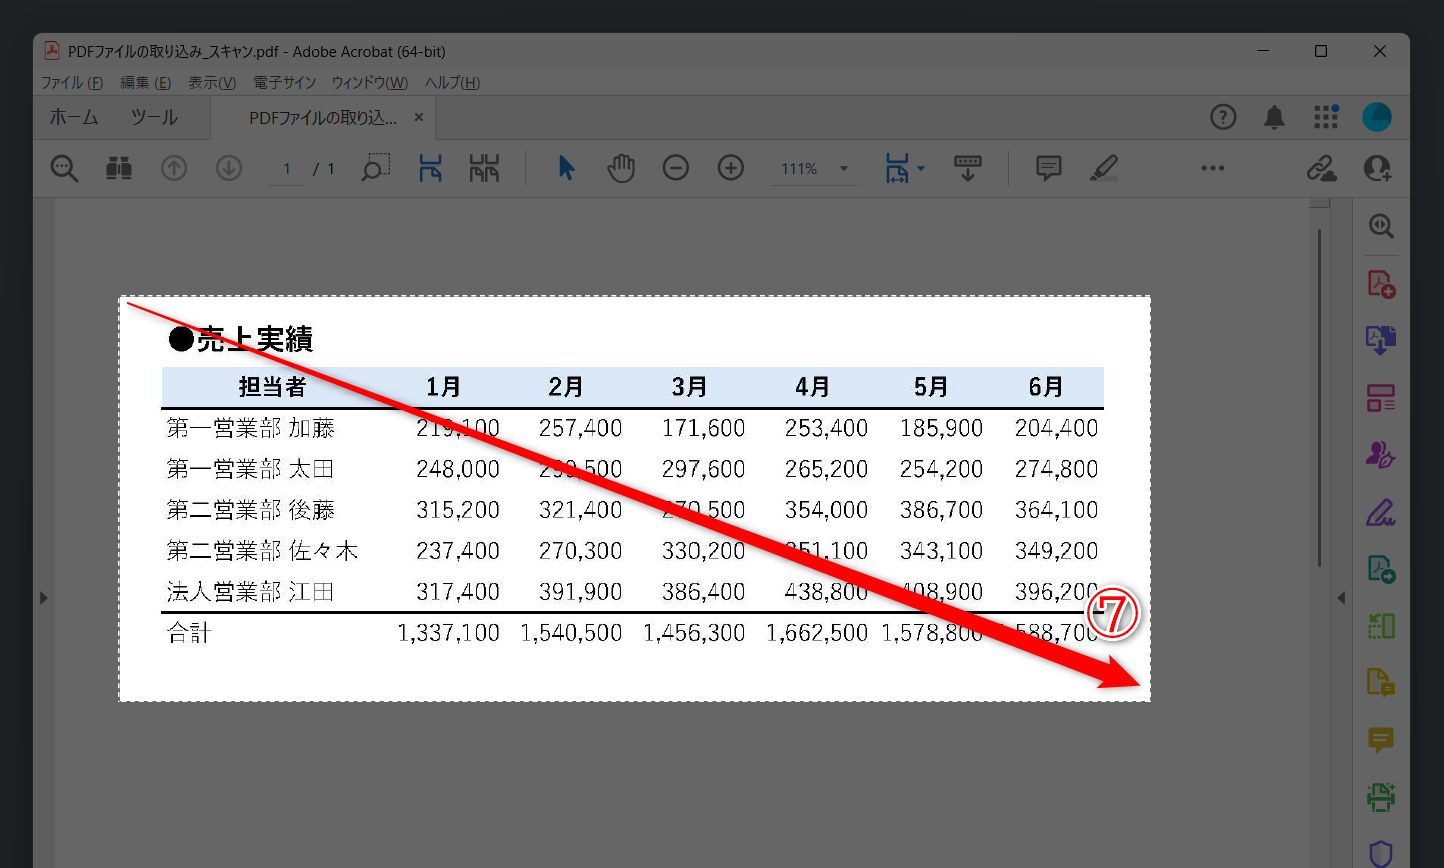Open Export PDF in the right pane
Viewport: 1444px width, 868px height.
[x=1381, y=569]
